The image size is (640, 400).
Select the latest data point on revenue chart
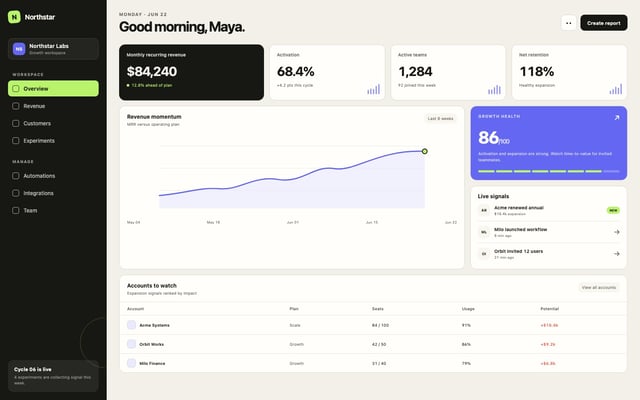coord(424,151)
